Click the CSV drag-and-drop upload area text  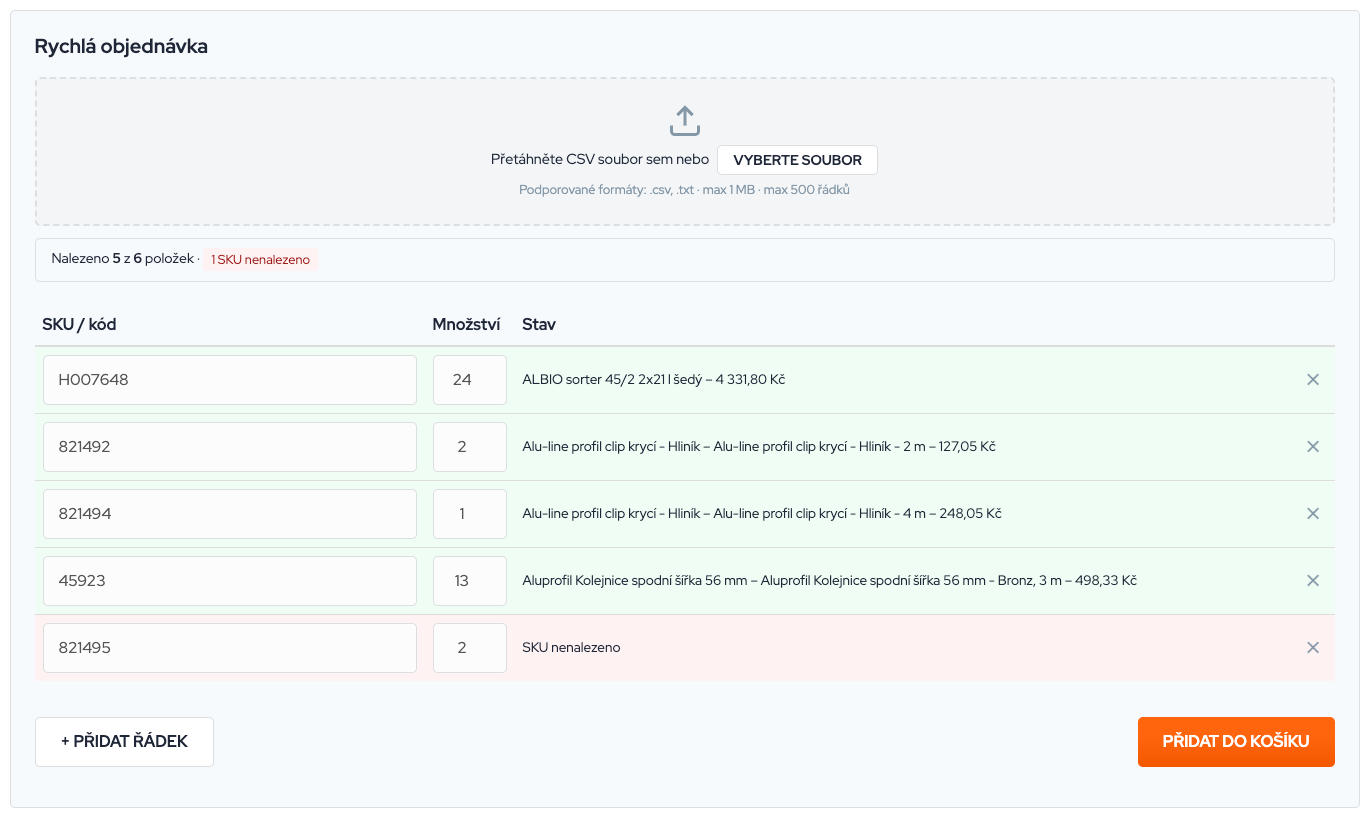click(599, 160)
